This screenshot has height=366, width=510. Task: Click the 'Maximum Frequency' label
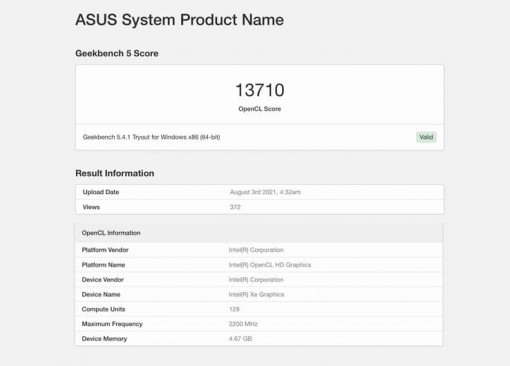point(112,324)
